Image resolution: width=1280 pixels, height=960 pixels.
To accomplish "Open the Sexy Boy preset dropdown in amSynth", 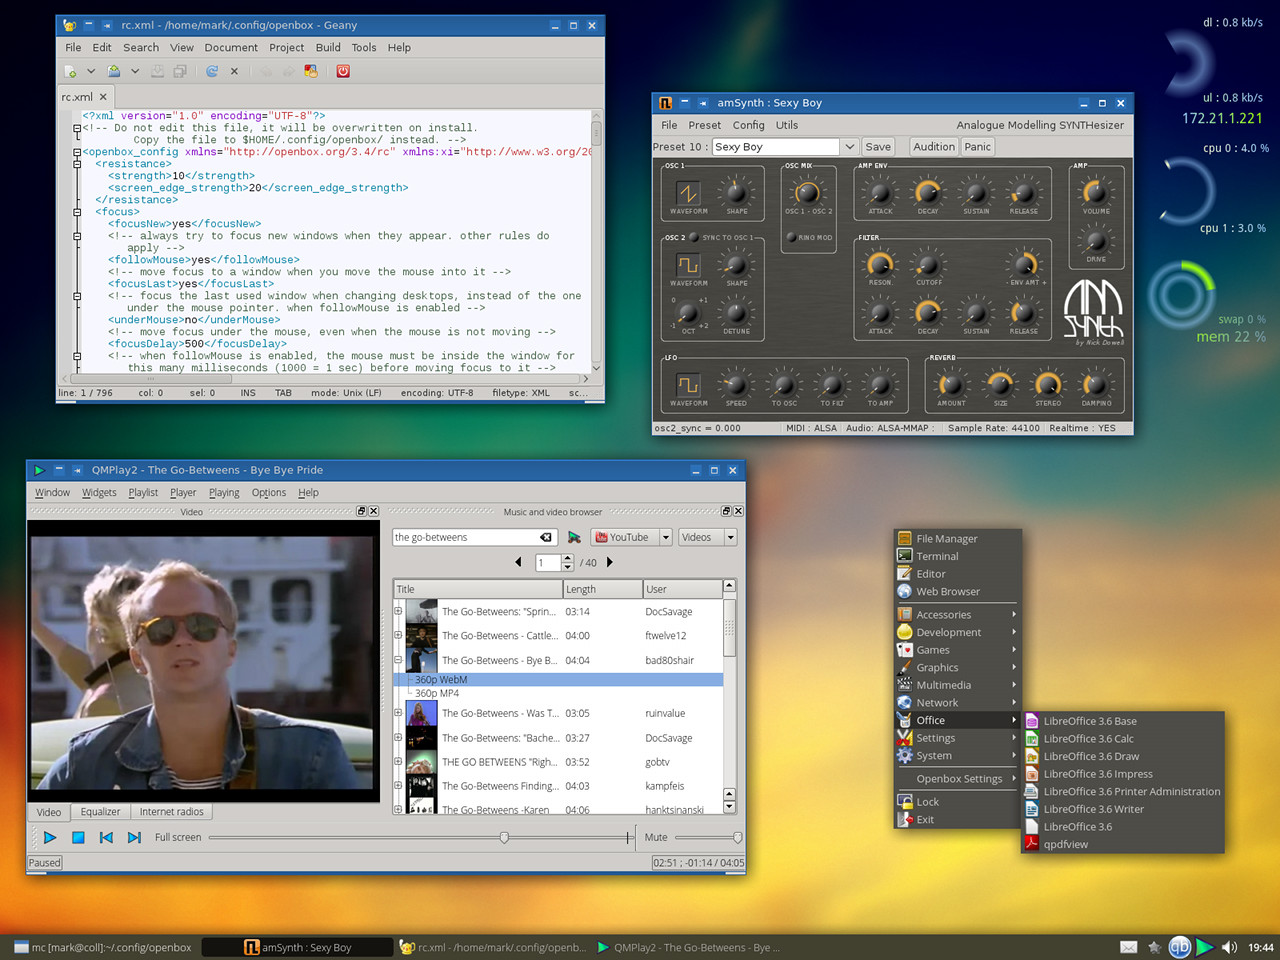I will pos(850,146).
